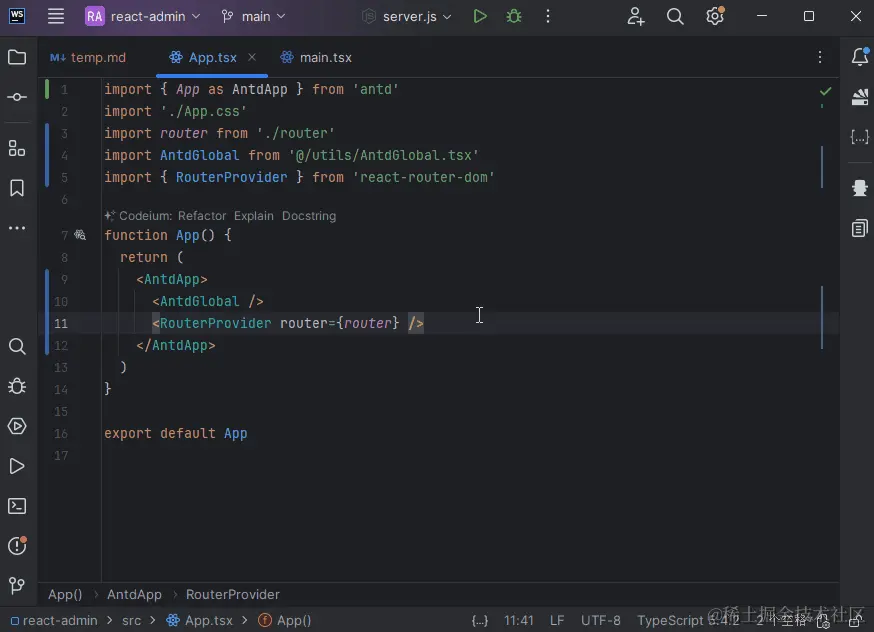Image resolution: width=874 pixels, height=632 pixels.
Task: Open the Bookmarks tool window
Action: [x=17, y=188]
